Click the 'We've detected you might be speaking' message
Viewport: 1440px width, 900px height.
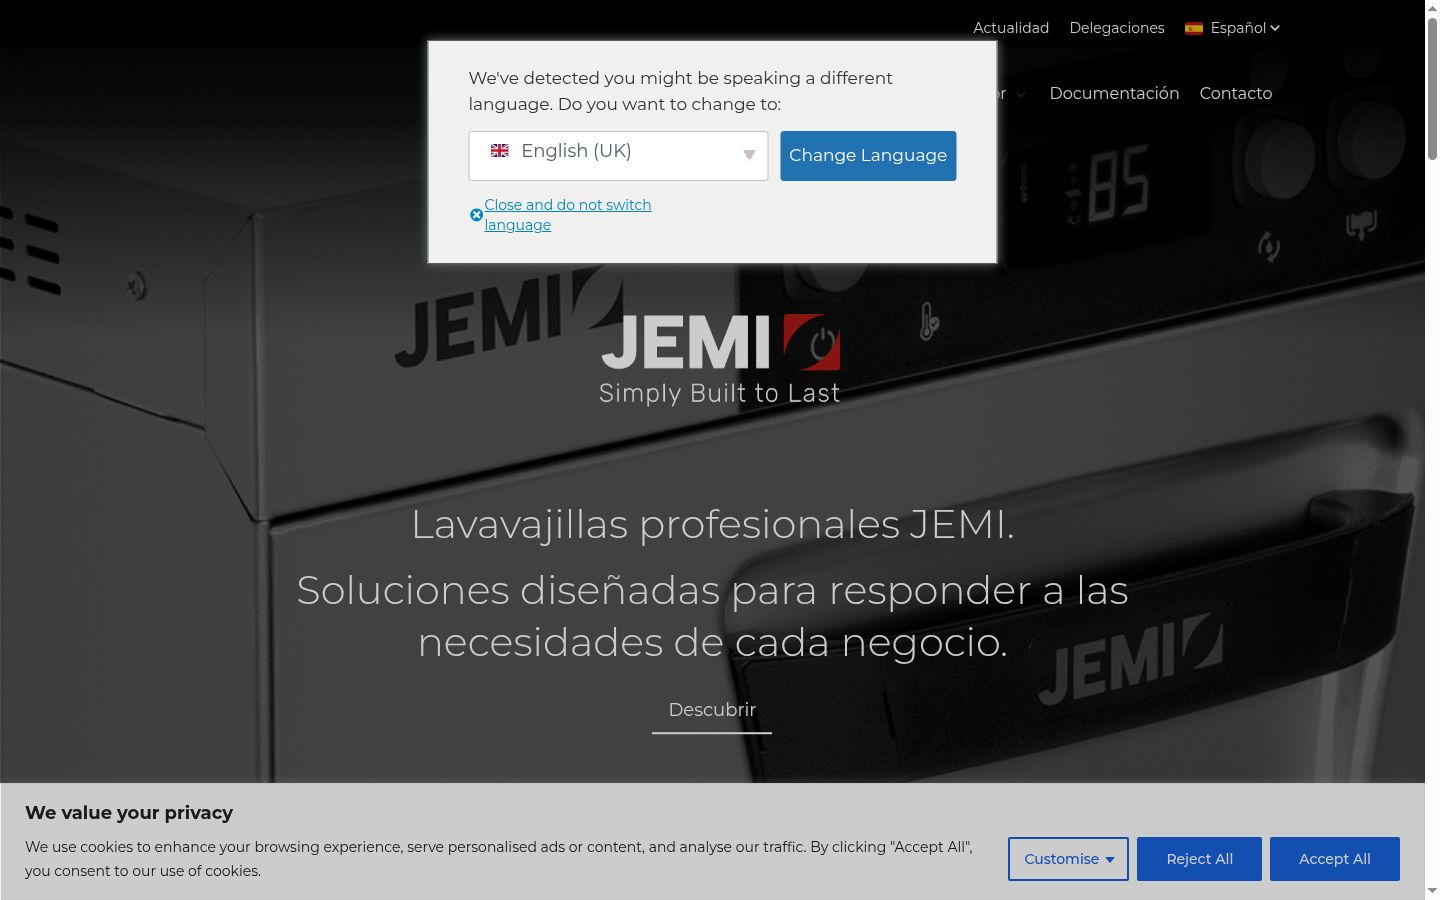pos(681,91)
